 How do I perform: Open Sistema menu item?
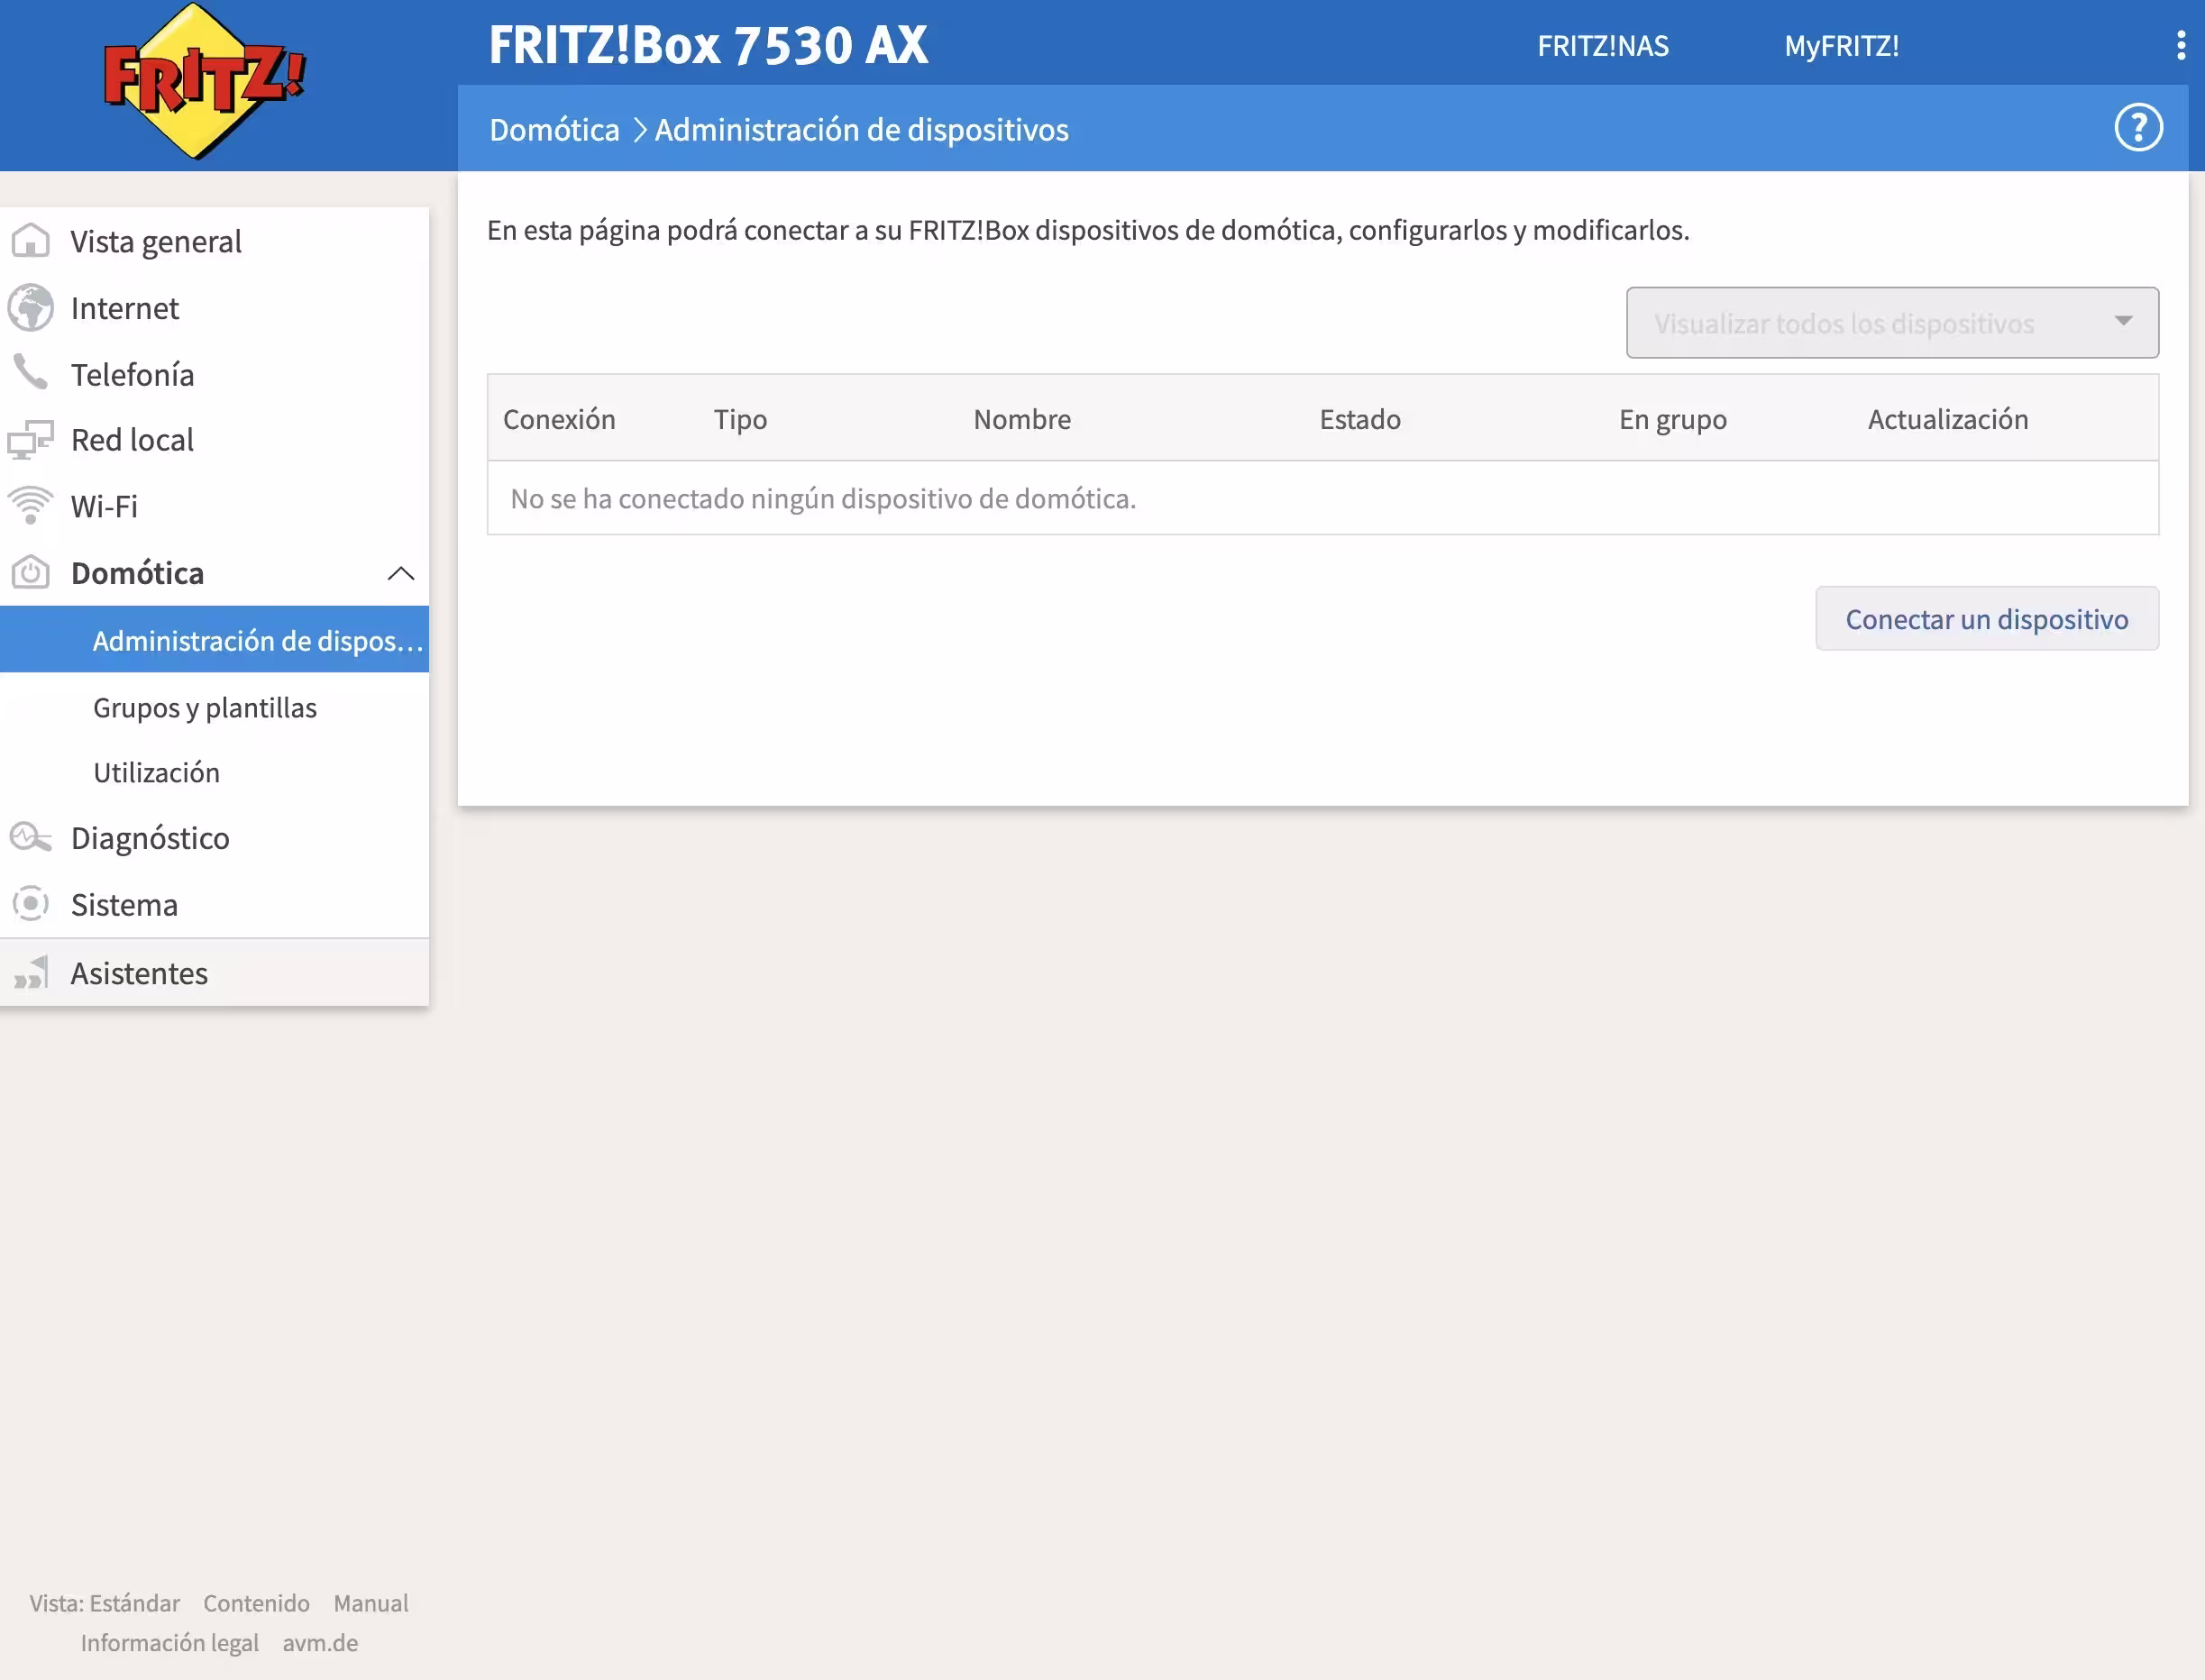(215, 905)
